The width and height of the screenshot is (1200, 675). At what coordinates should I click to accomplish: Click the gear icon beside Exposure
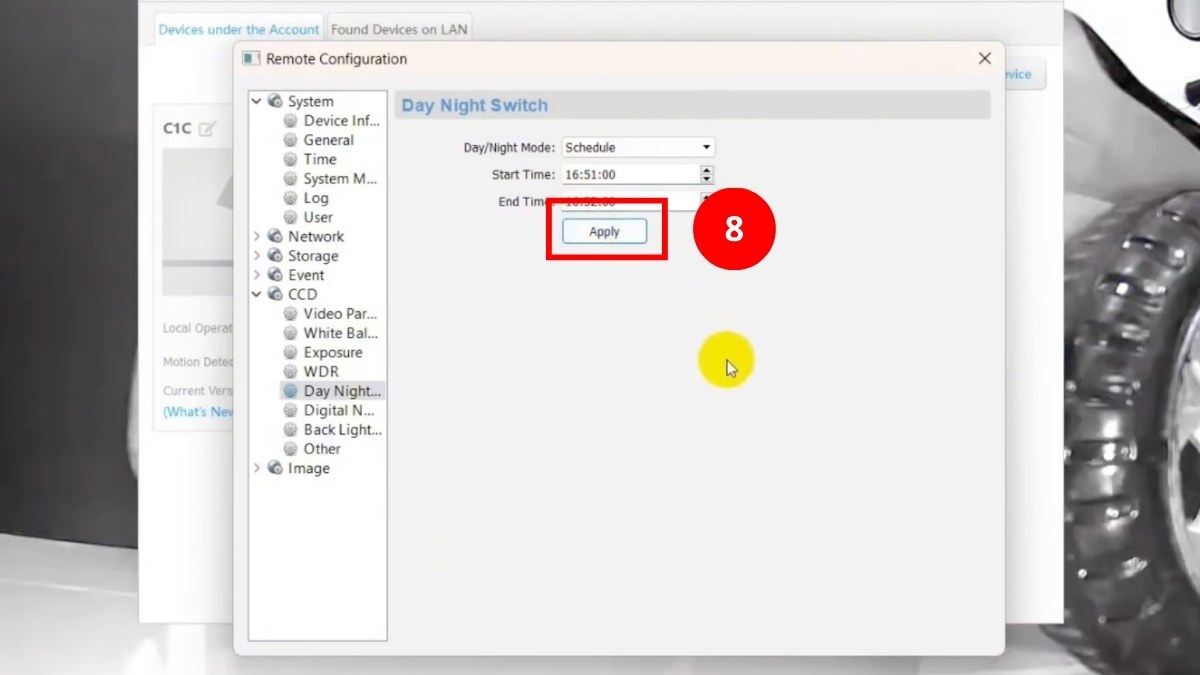click(291, 352)
